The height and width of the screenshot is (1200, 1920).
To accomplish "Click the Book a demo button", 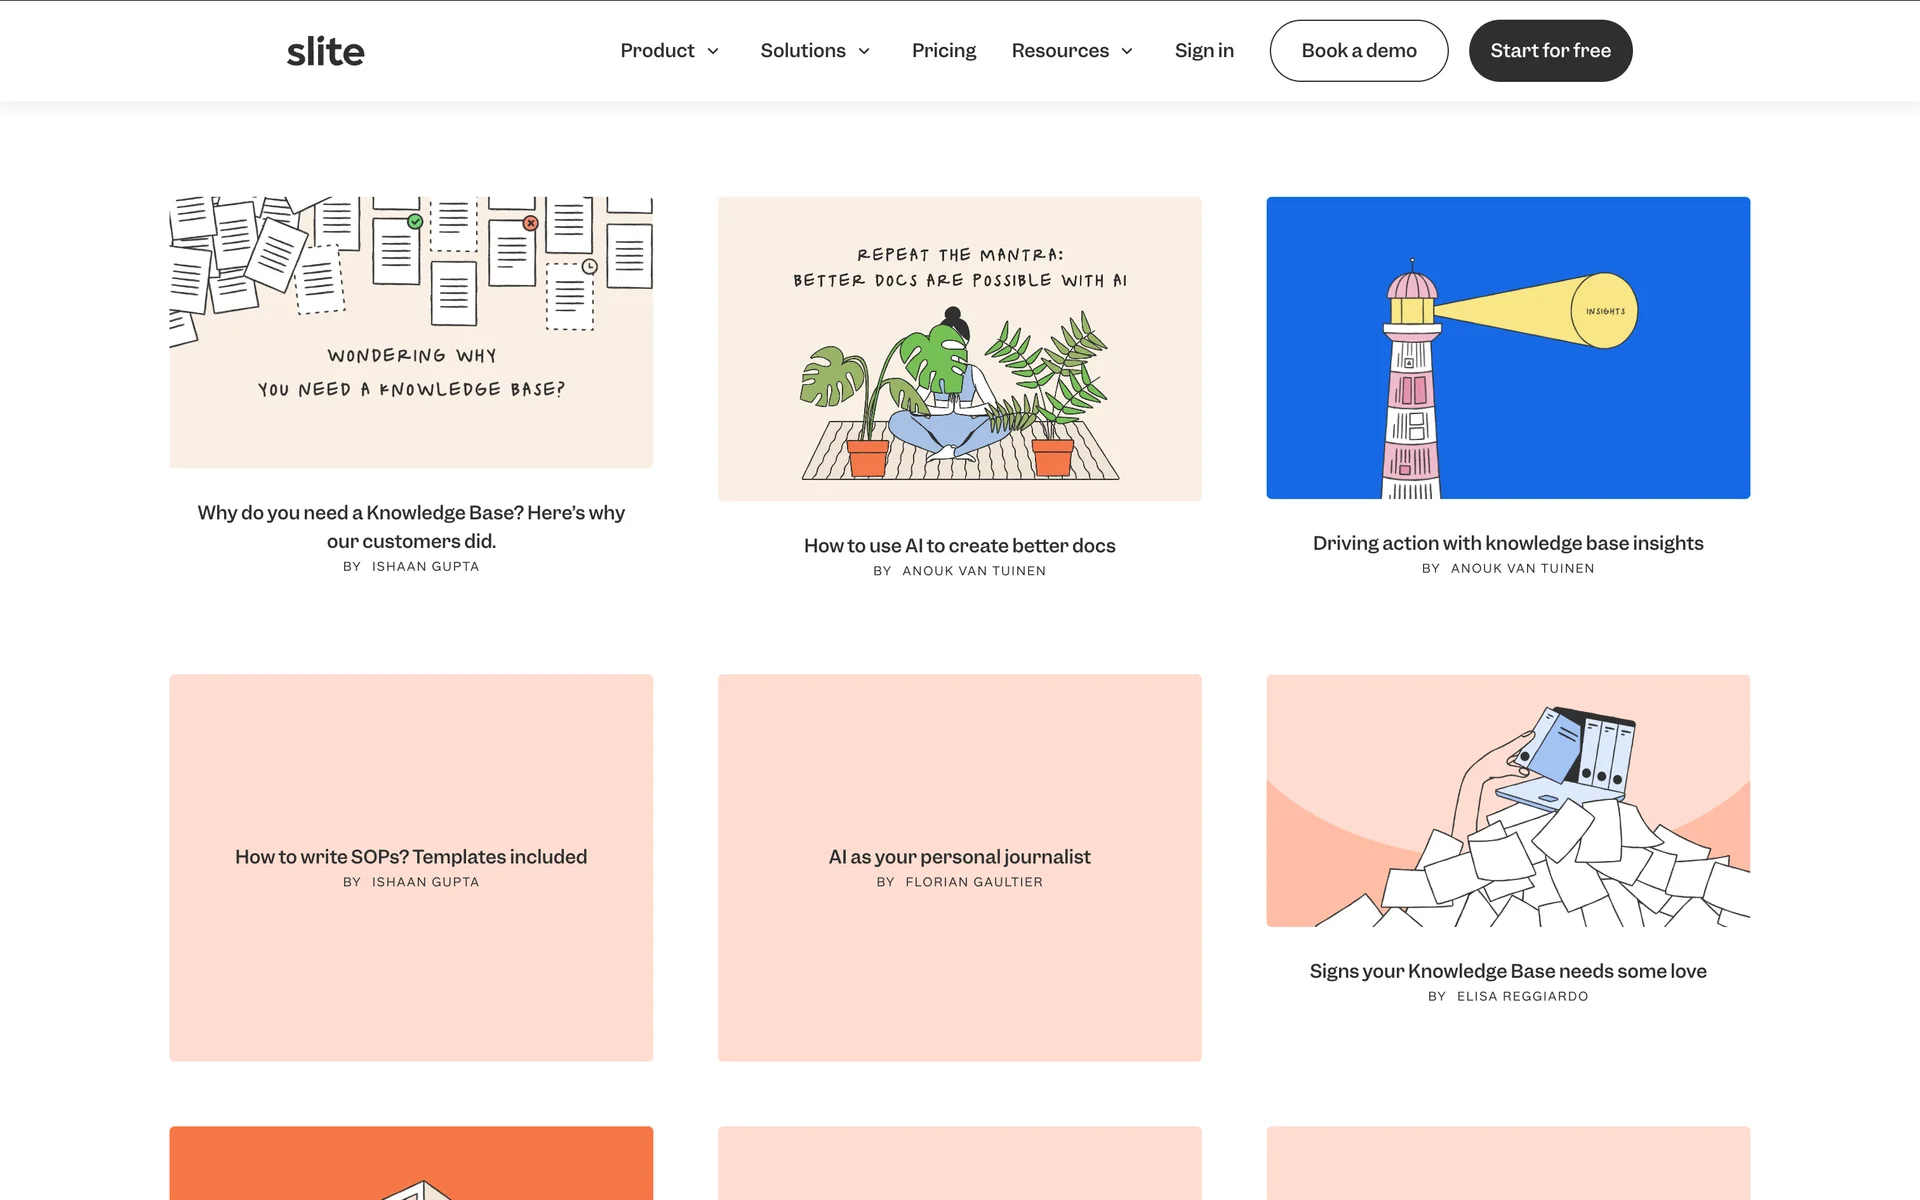I will point(1358,51).
